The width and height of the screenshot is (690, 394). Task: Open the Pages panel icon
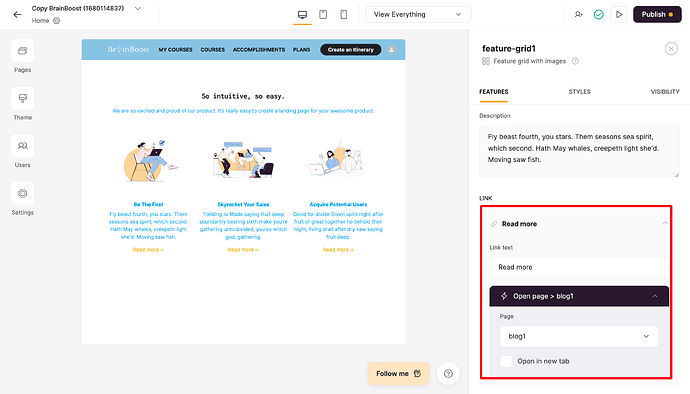22,51
